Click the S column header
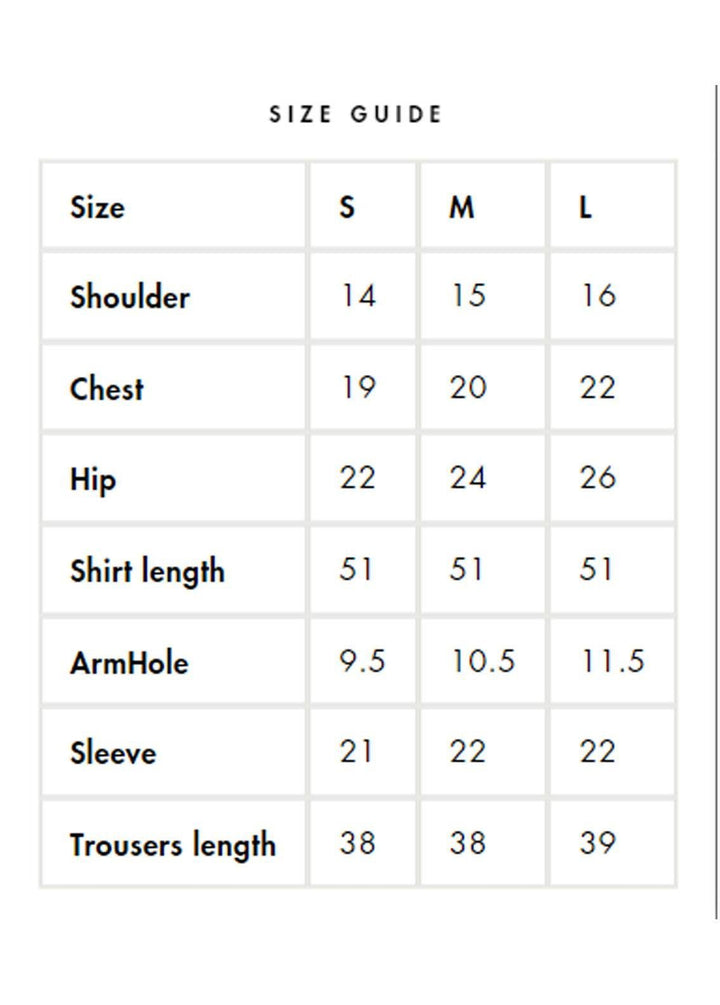 347,207
